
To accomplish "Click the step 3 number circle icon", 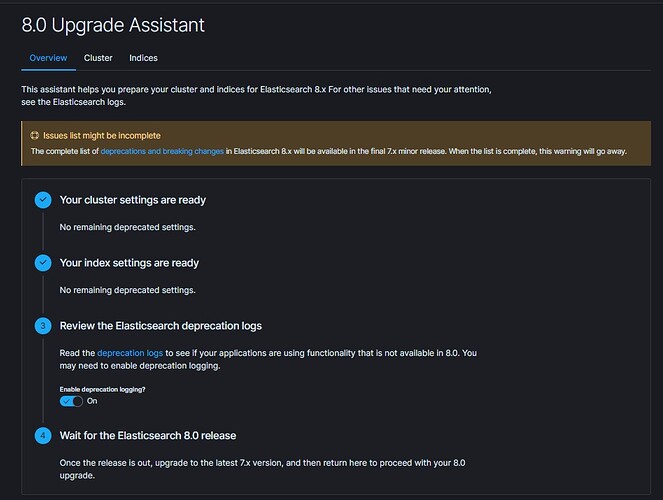I will pyautogui.click(x=43, y=326).
